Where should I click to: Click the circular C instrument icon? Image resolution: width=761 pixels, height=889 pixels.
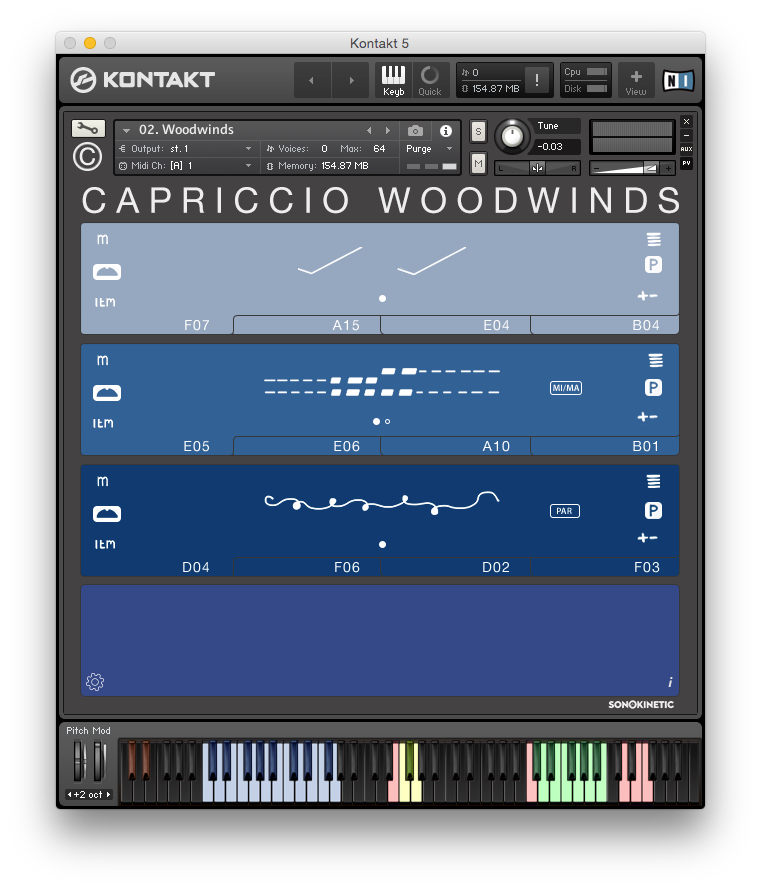tap(88, 156)
